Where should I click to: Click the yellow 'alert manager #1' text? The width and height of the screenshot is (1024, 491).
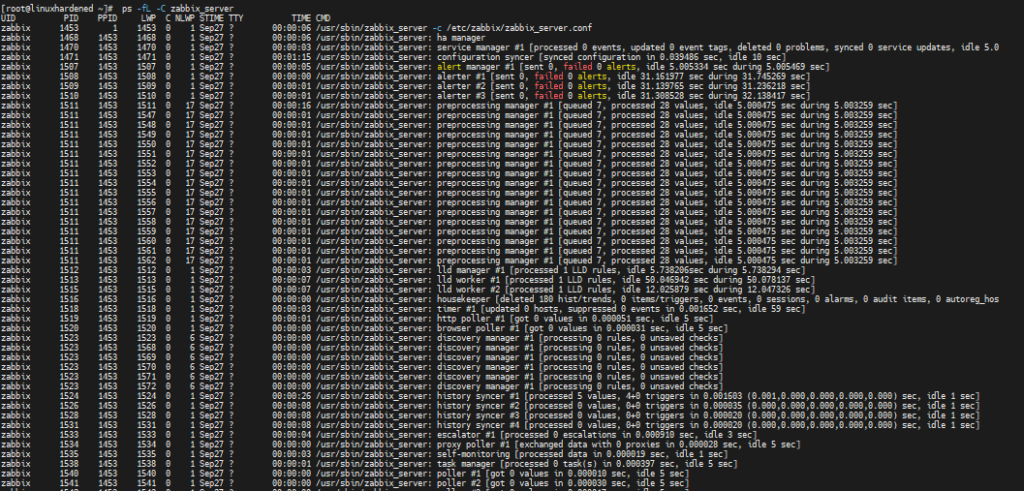475,67
